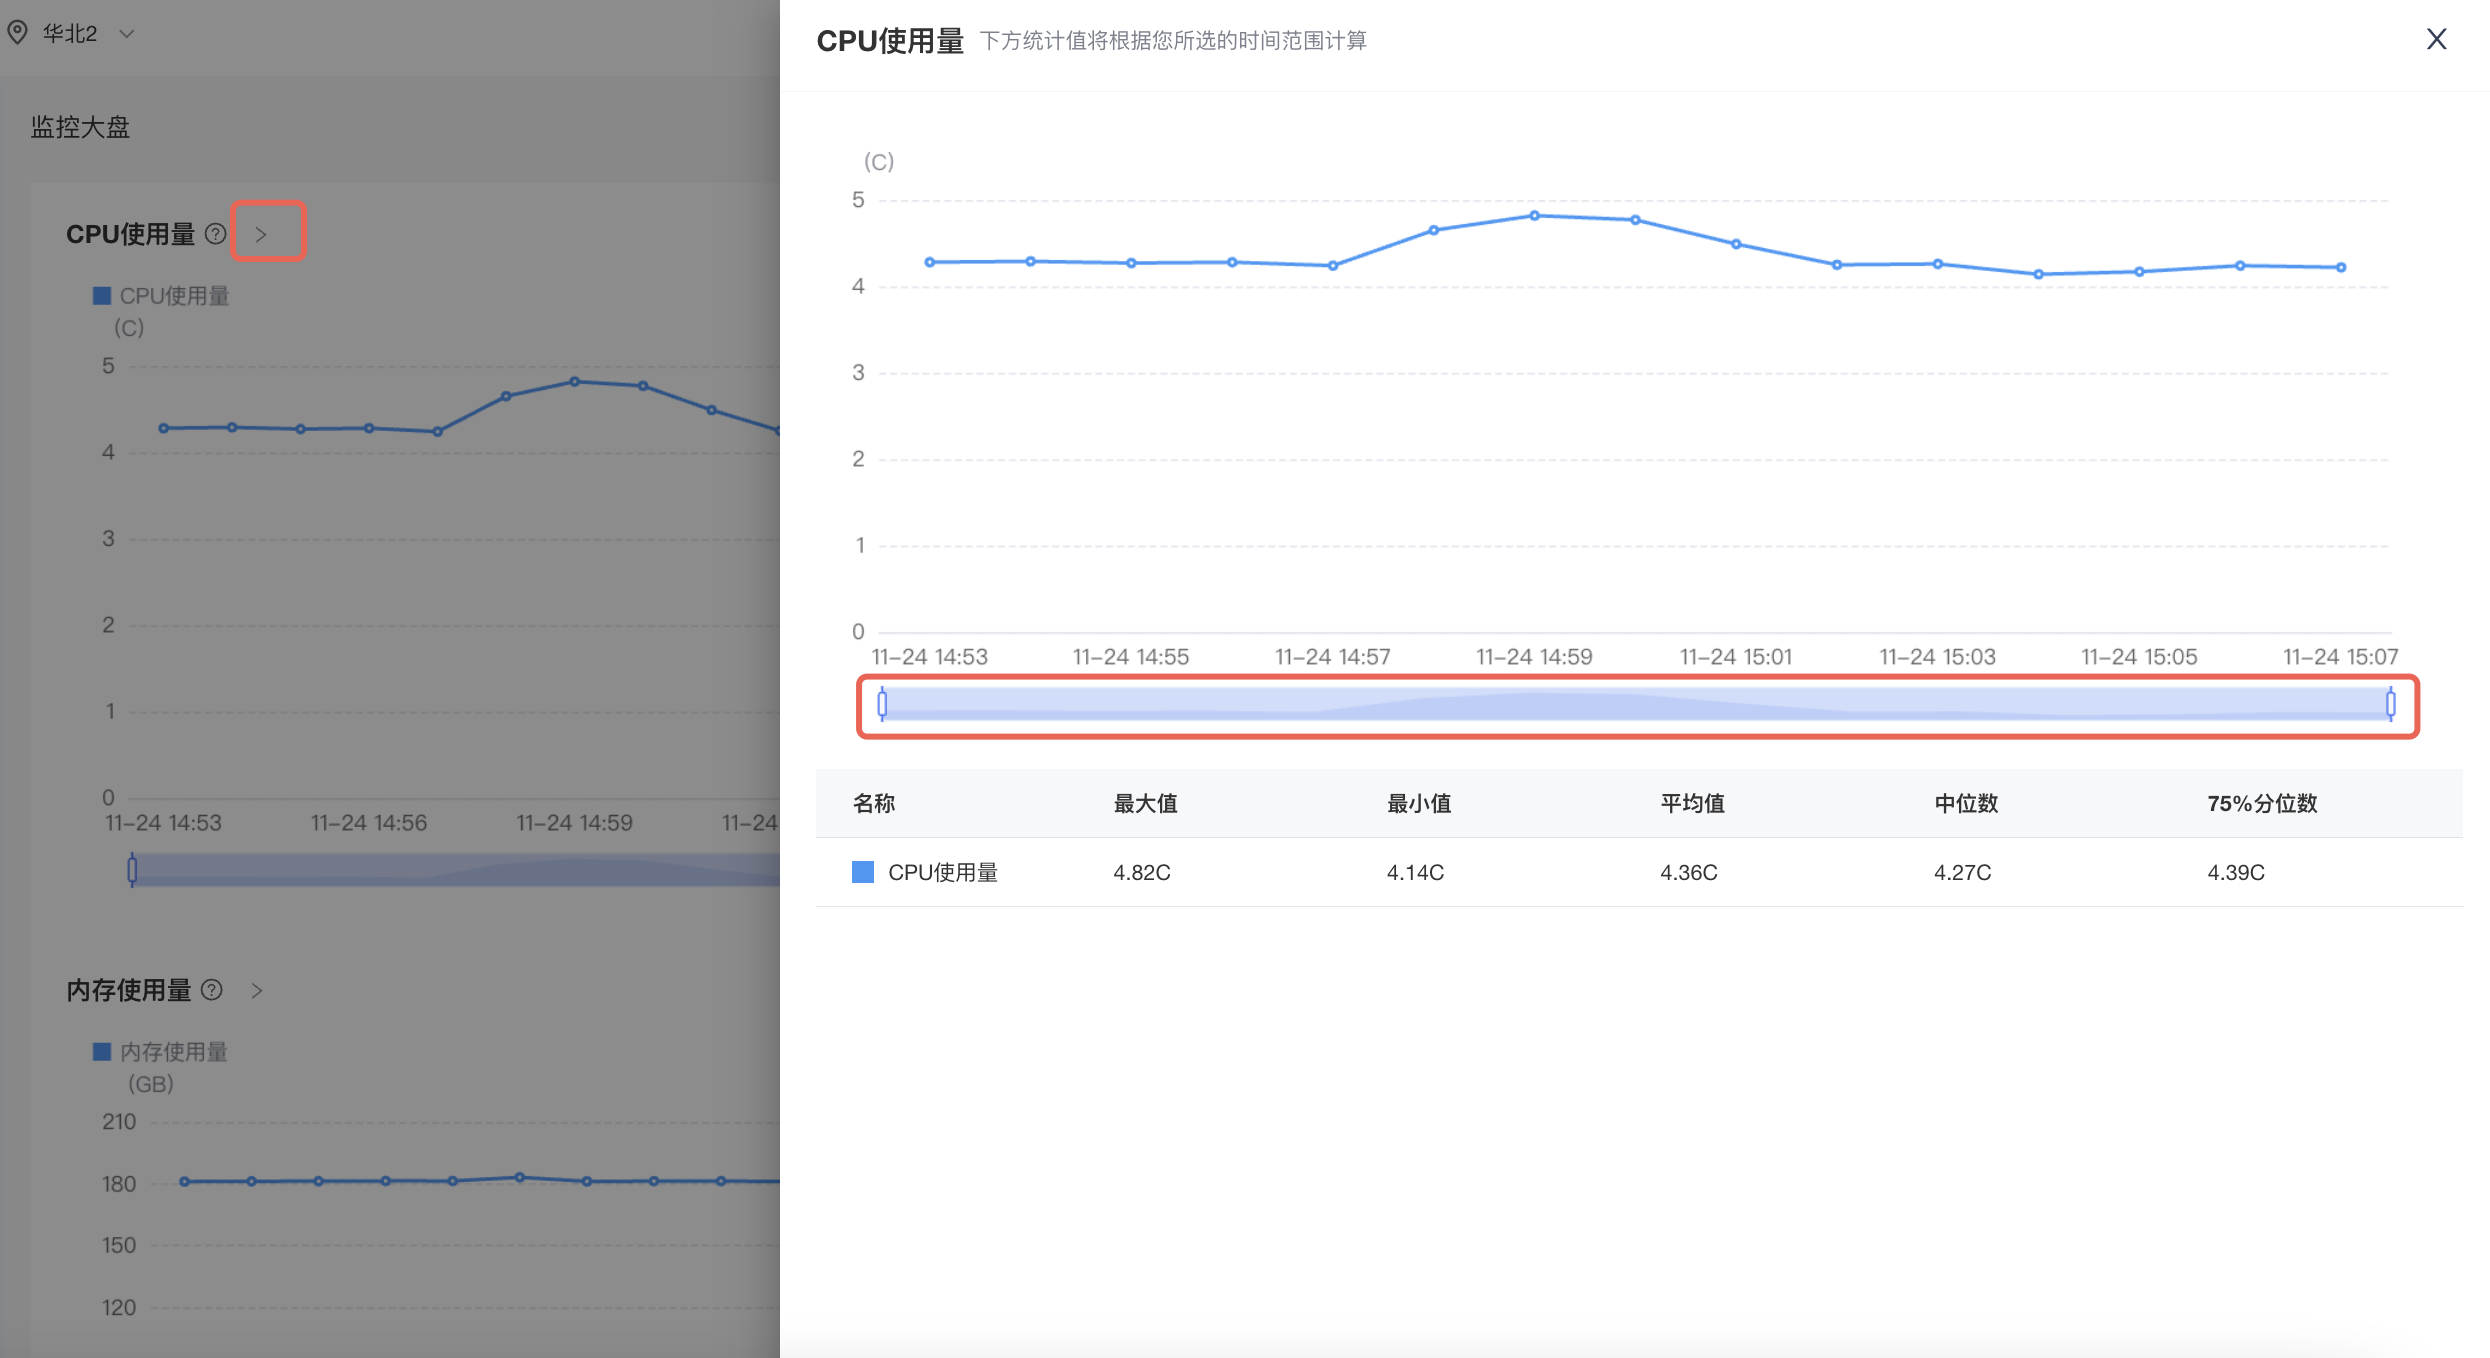Close the CPU使用量 detail panel
2490x1358 pixels.
tap(2436, 39)
